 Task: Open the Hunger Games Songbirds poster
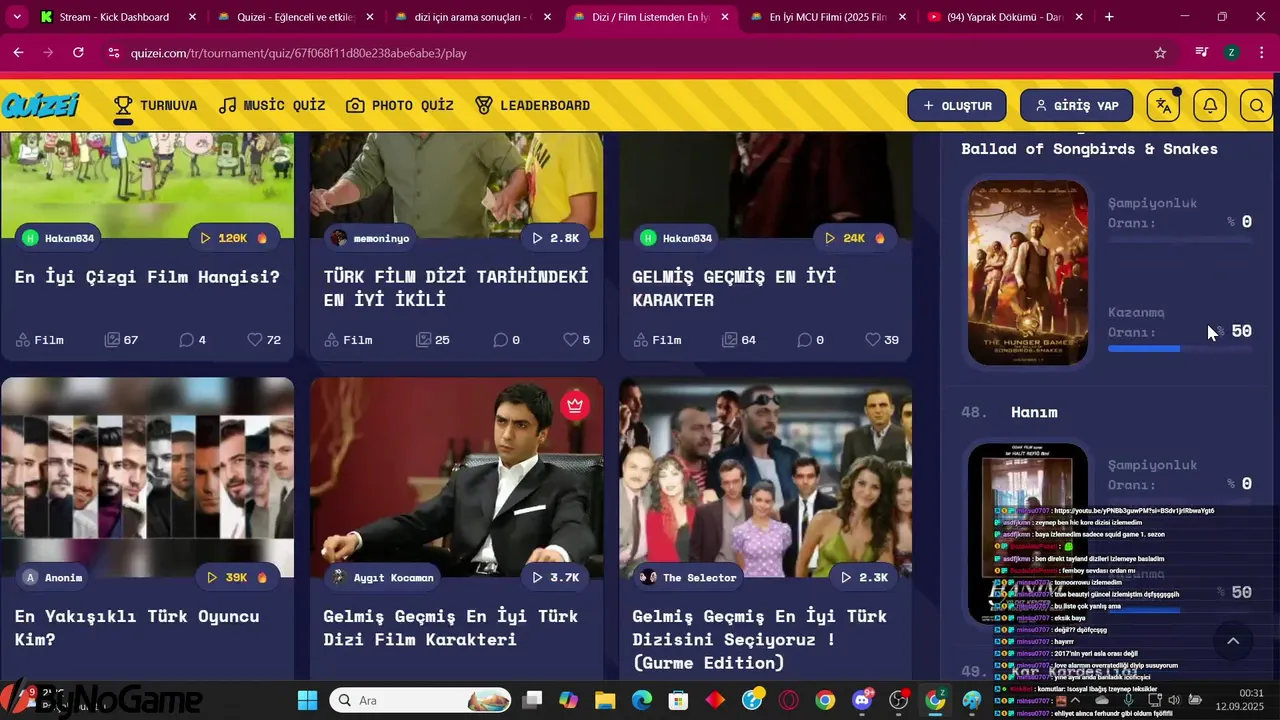(1027, 272)
